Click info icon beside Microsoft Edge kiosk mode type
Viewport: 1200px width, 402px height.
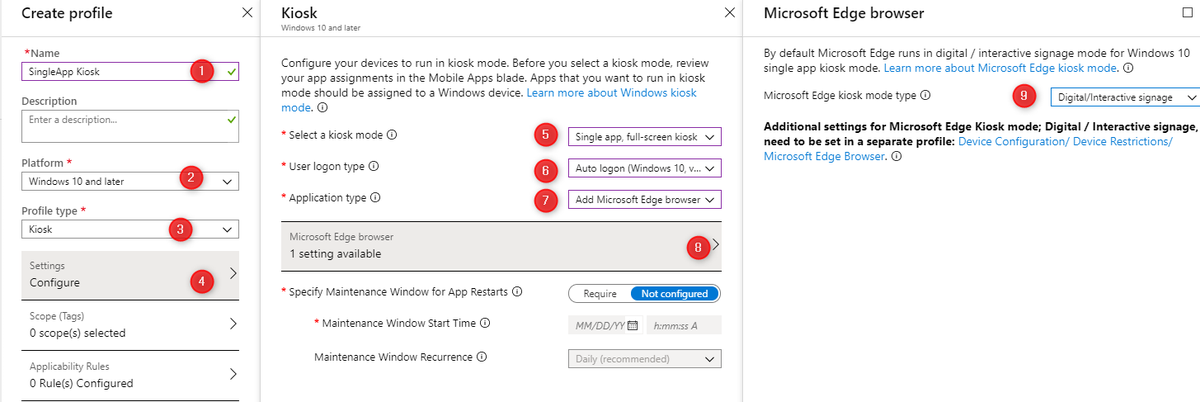(x=925, y=96)
